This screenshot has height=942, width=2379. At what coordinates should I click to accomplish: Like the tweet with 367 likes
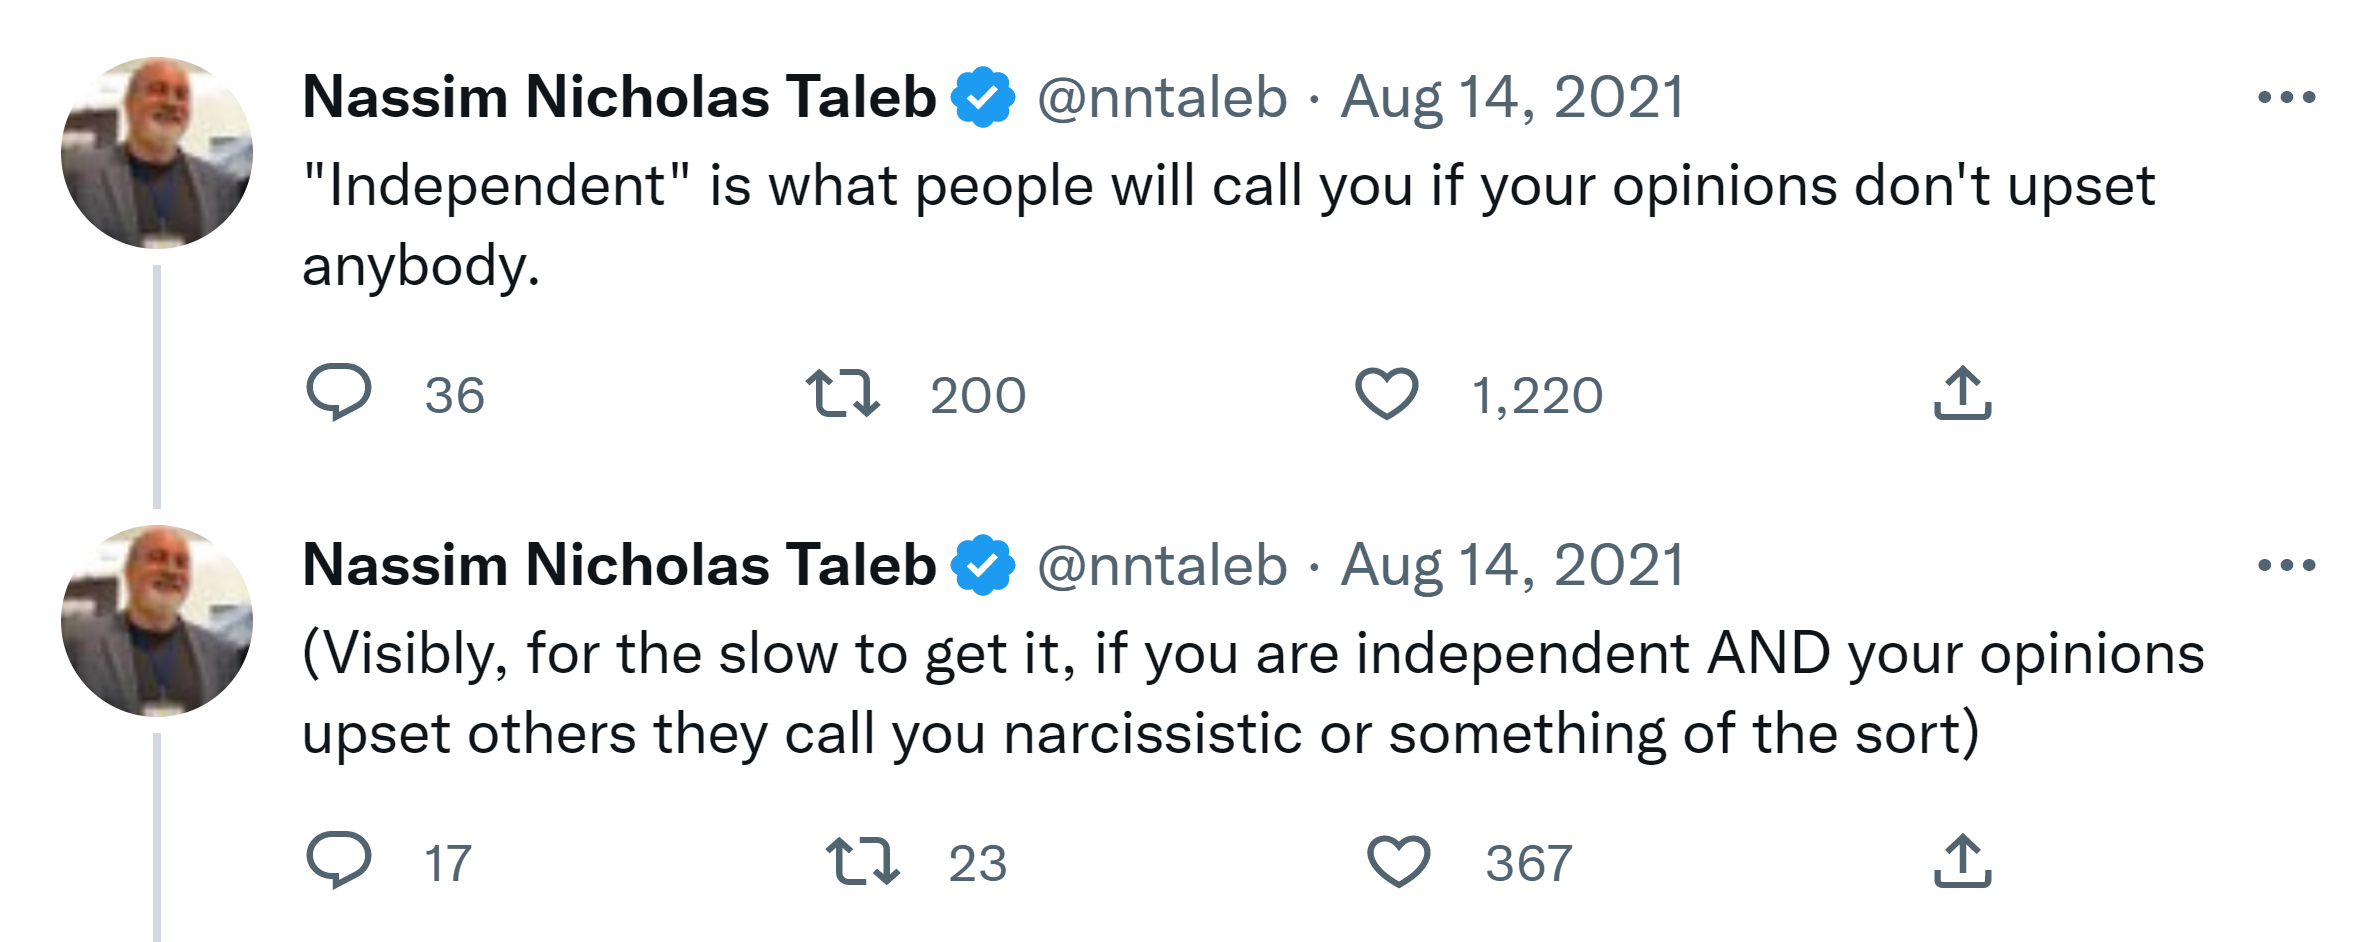[1398, 861]
